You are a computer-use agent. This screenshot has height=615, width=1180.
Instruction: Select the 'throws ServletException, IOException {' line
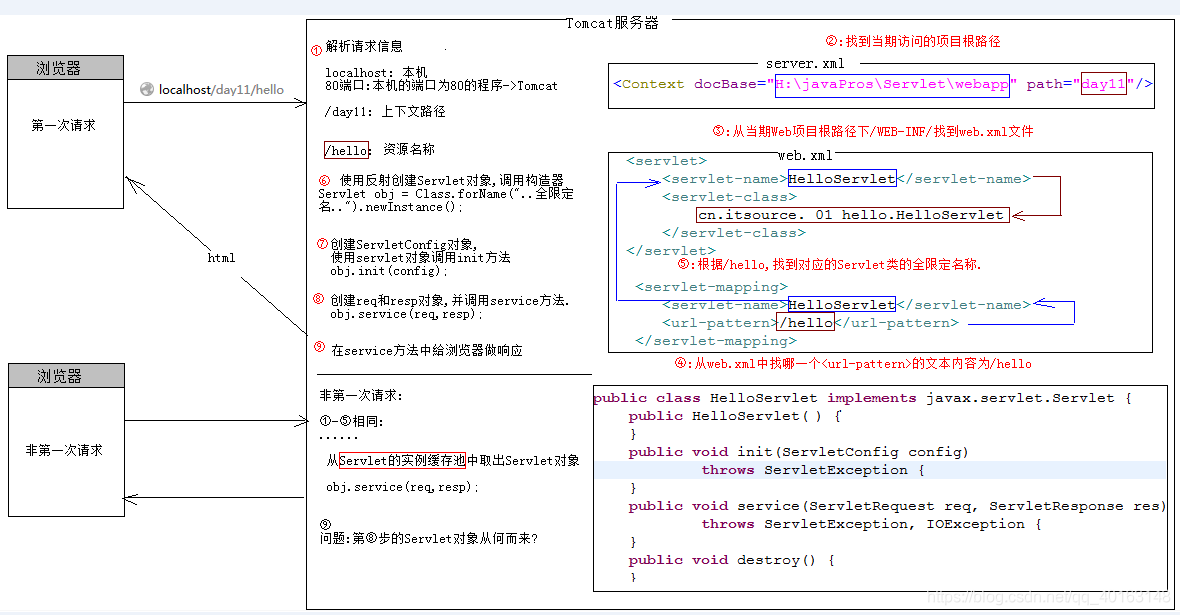click(x=871, y=524)
